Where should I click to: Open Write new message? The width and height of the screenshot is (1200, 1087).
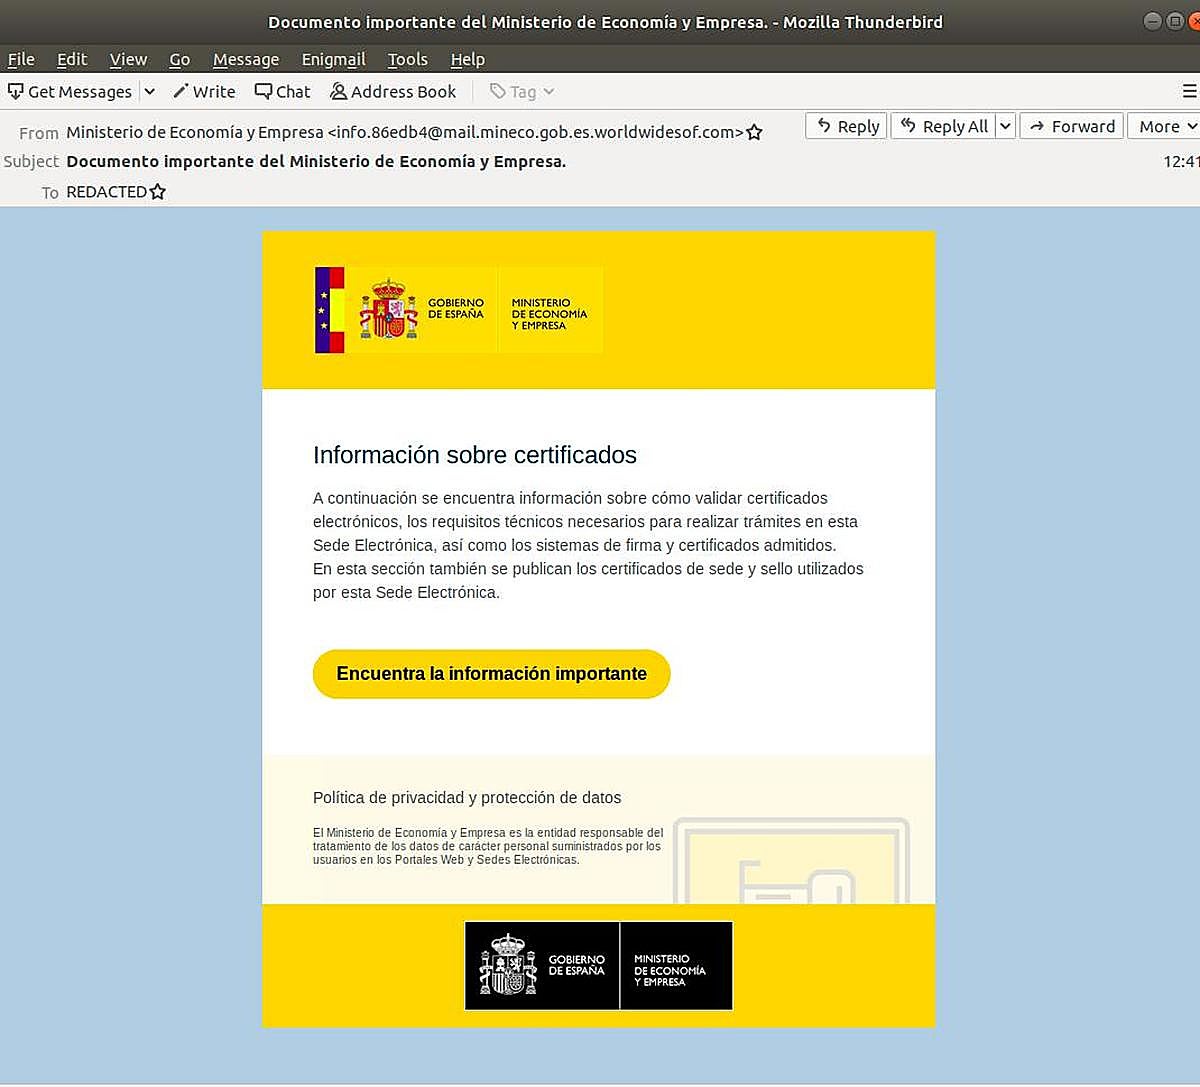(204, 91)
